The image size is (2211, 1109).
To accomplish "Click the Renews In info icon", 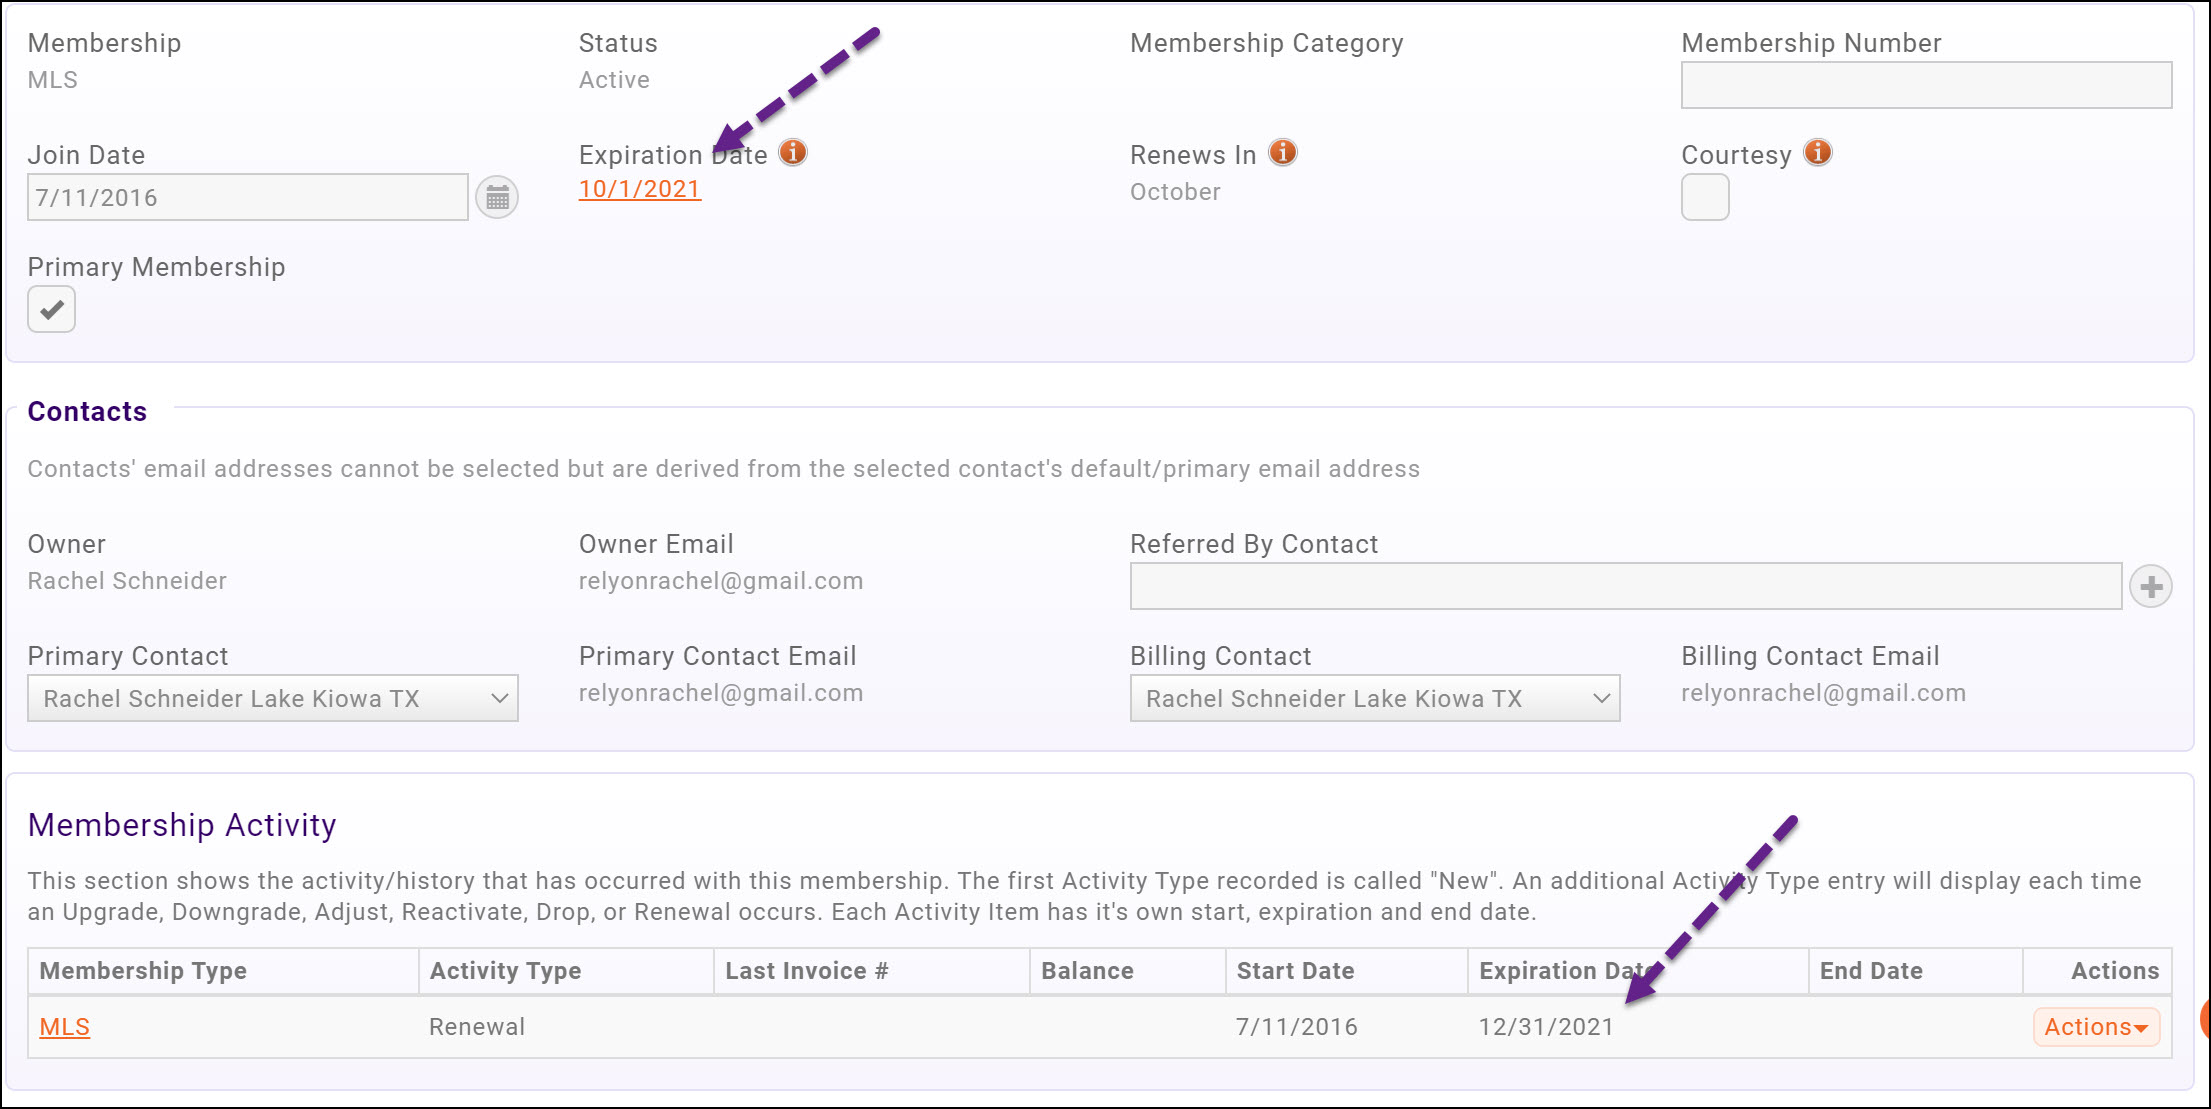I will pyautogui.click(x=1283, y=153).
